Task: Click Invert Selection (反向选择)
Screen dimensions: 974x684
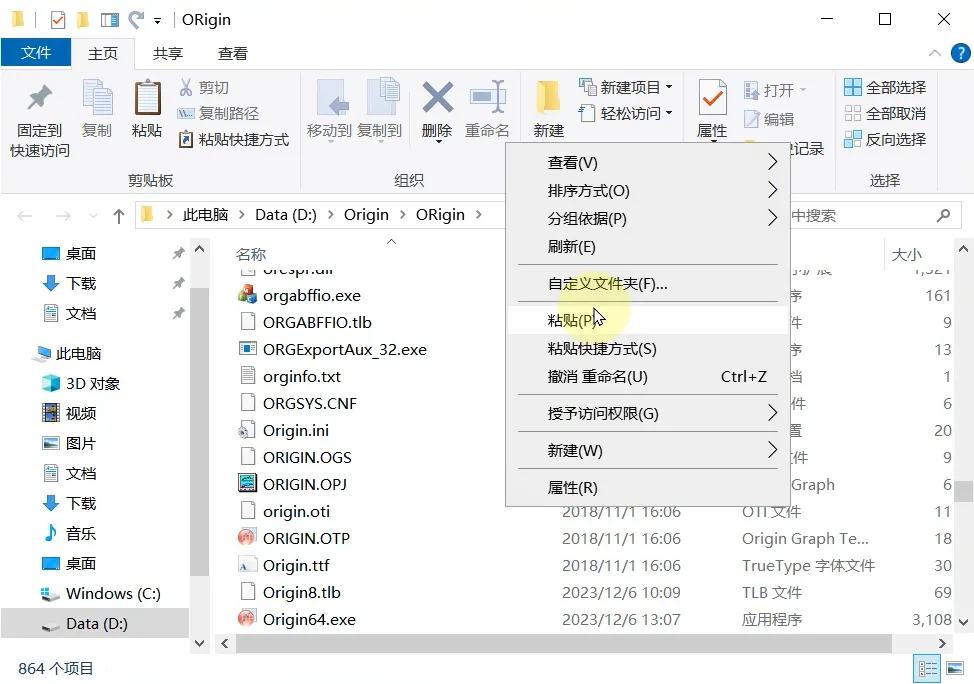Action: pyautogui.click(x=885, y=139)
